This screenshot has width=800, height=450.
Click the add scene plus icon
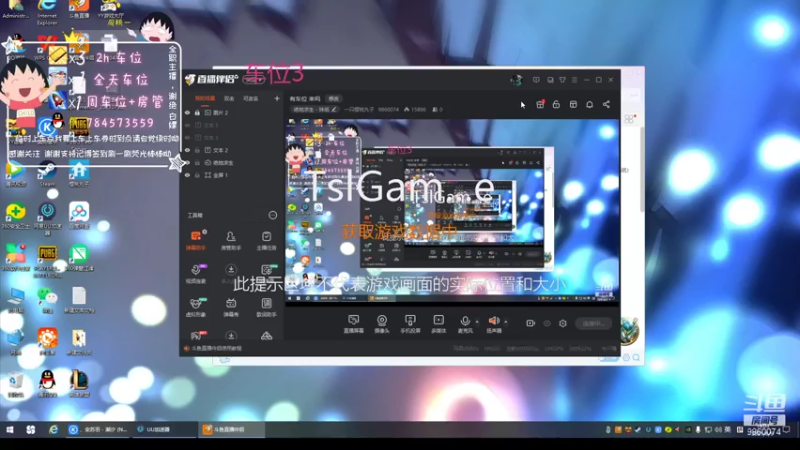tap(277, 98)
